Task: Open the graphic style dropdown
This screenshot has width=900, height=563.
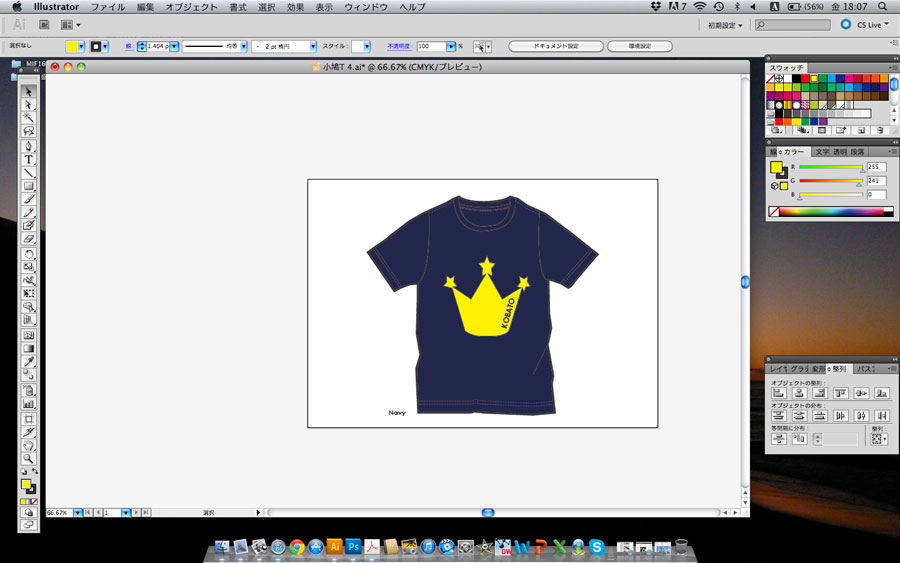Action: click(x=367, y=46)
